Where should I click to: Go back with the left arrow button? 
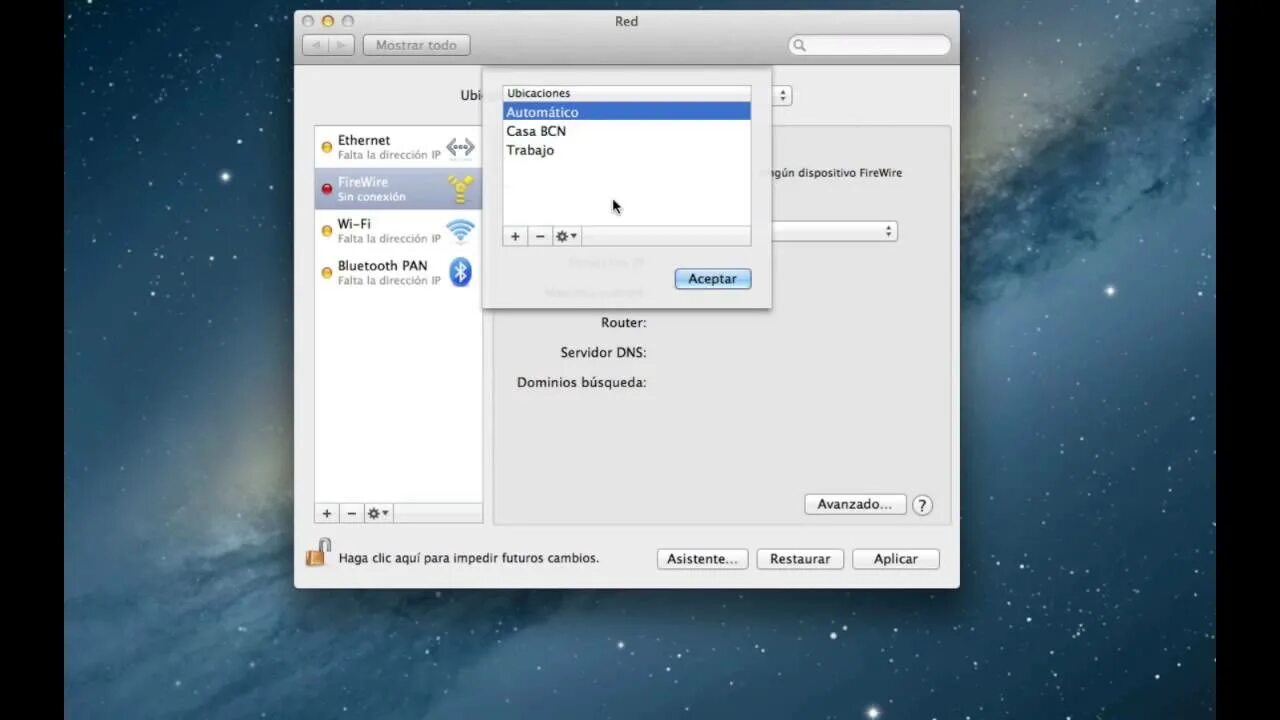click(316, 45)
